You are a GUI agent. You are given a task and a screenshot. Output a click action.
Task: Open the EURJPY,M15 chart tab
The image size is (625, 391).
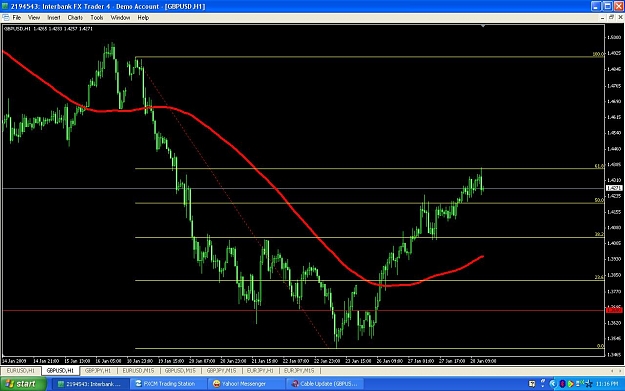pos(299,371)
